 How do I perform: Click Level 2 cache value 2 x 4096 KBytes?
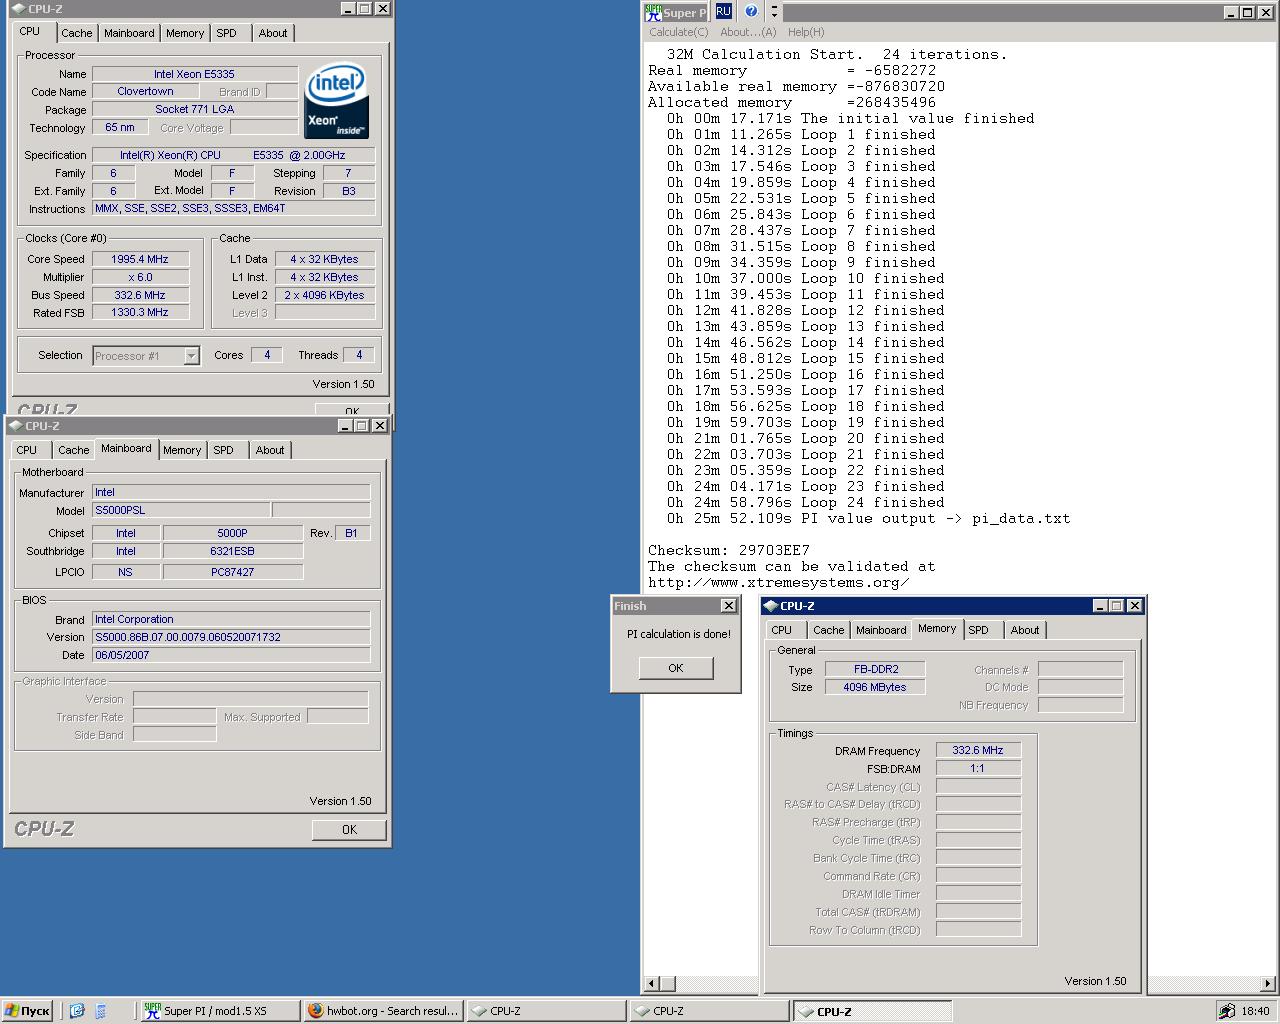pos(326,295)
